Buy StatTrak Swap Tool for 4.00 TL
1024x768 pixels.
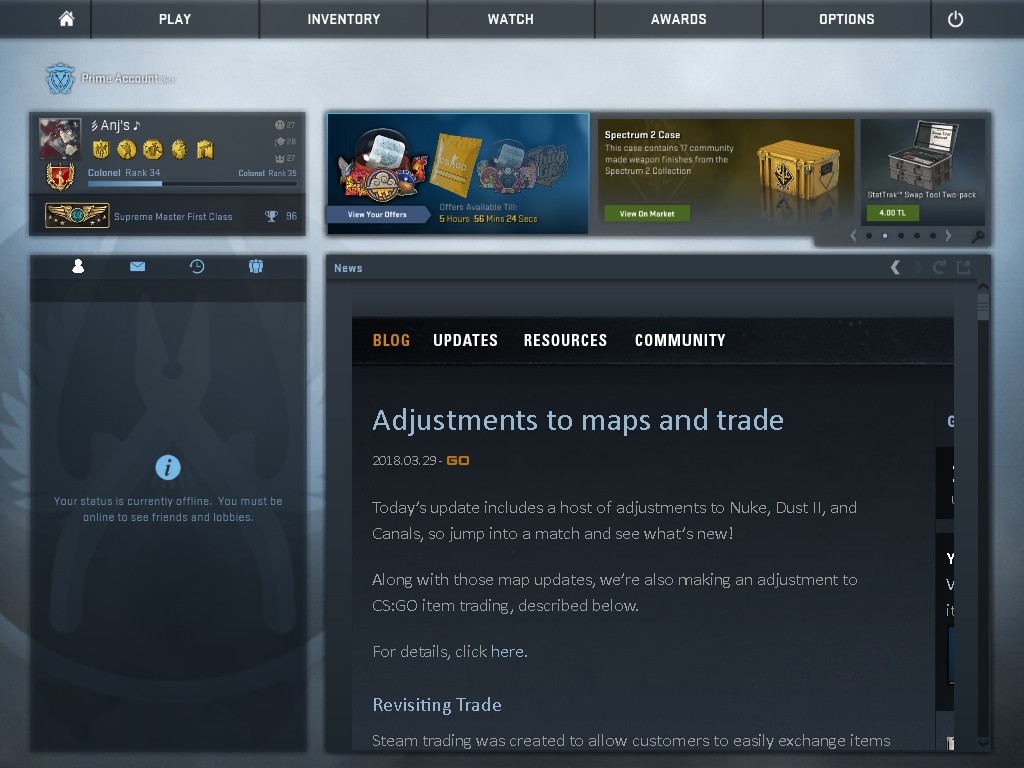click(x=892, y=213)
